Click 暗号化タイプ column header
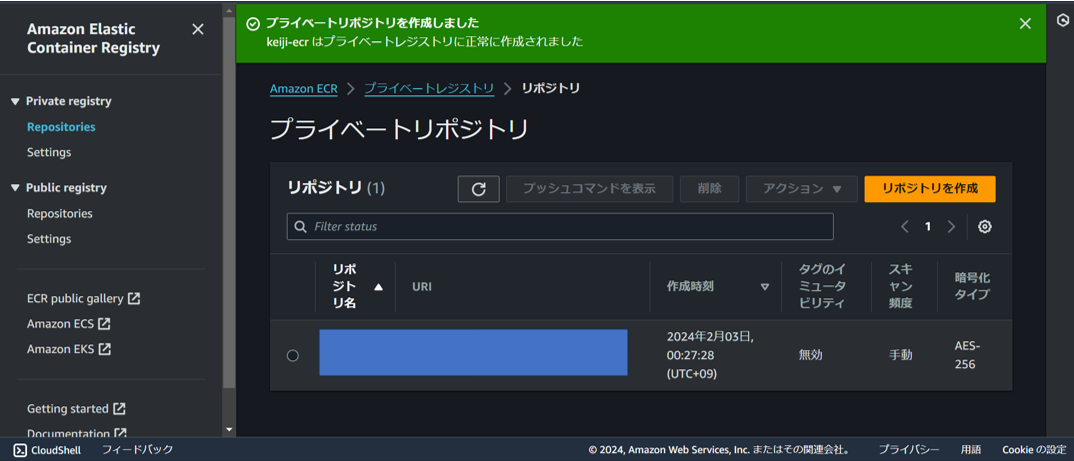 [973, 287]
